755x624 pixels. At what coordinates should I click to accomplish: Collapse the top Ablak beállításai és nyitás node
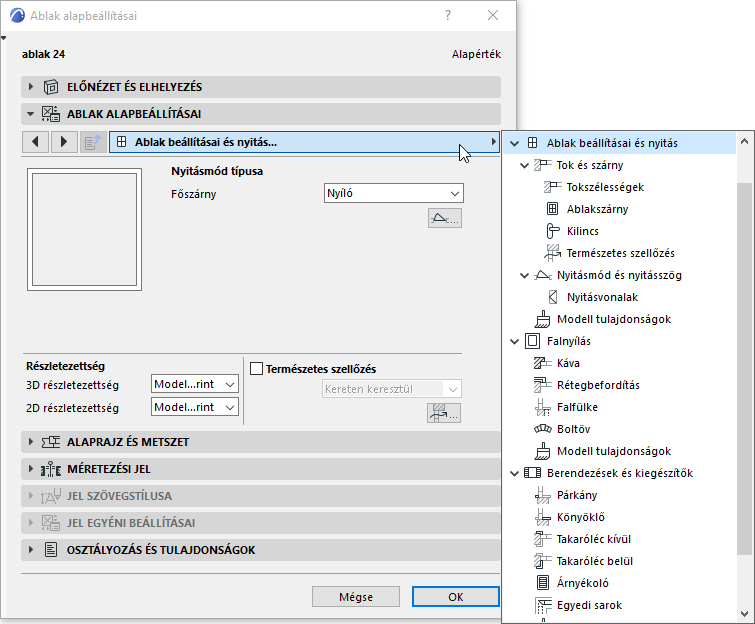514,143
